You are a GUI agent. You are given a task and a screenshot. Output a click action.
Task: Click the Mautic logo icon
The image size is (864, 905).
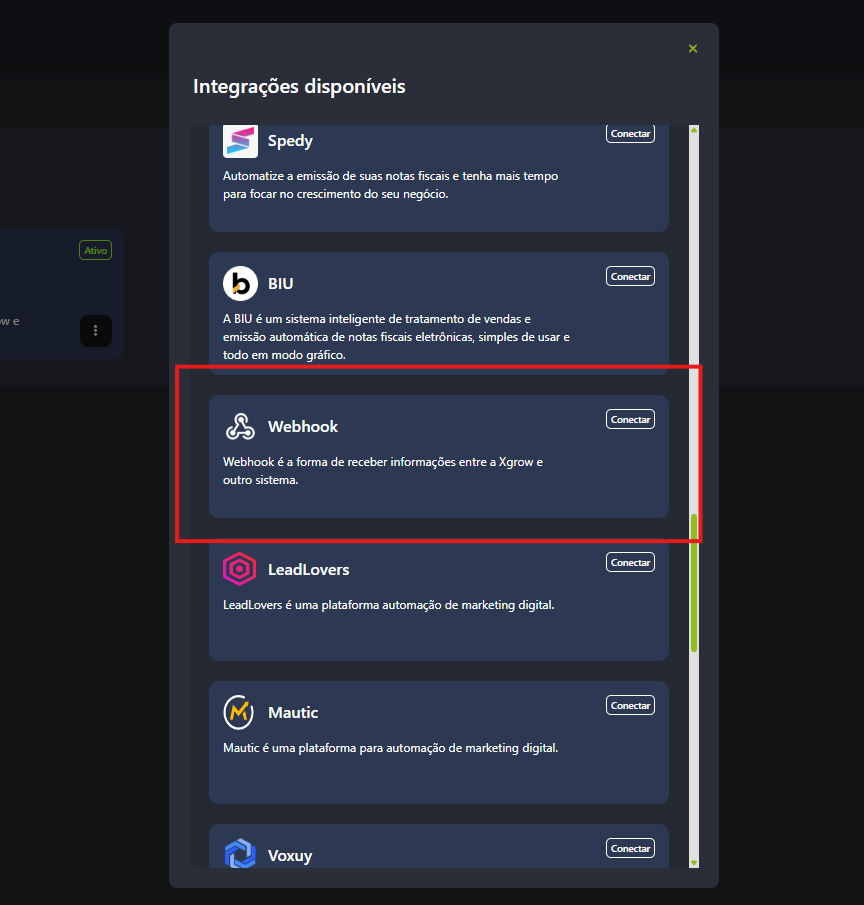click(238, 712)
